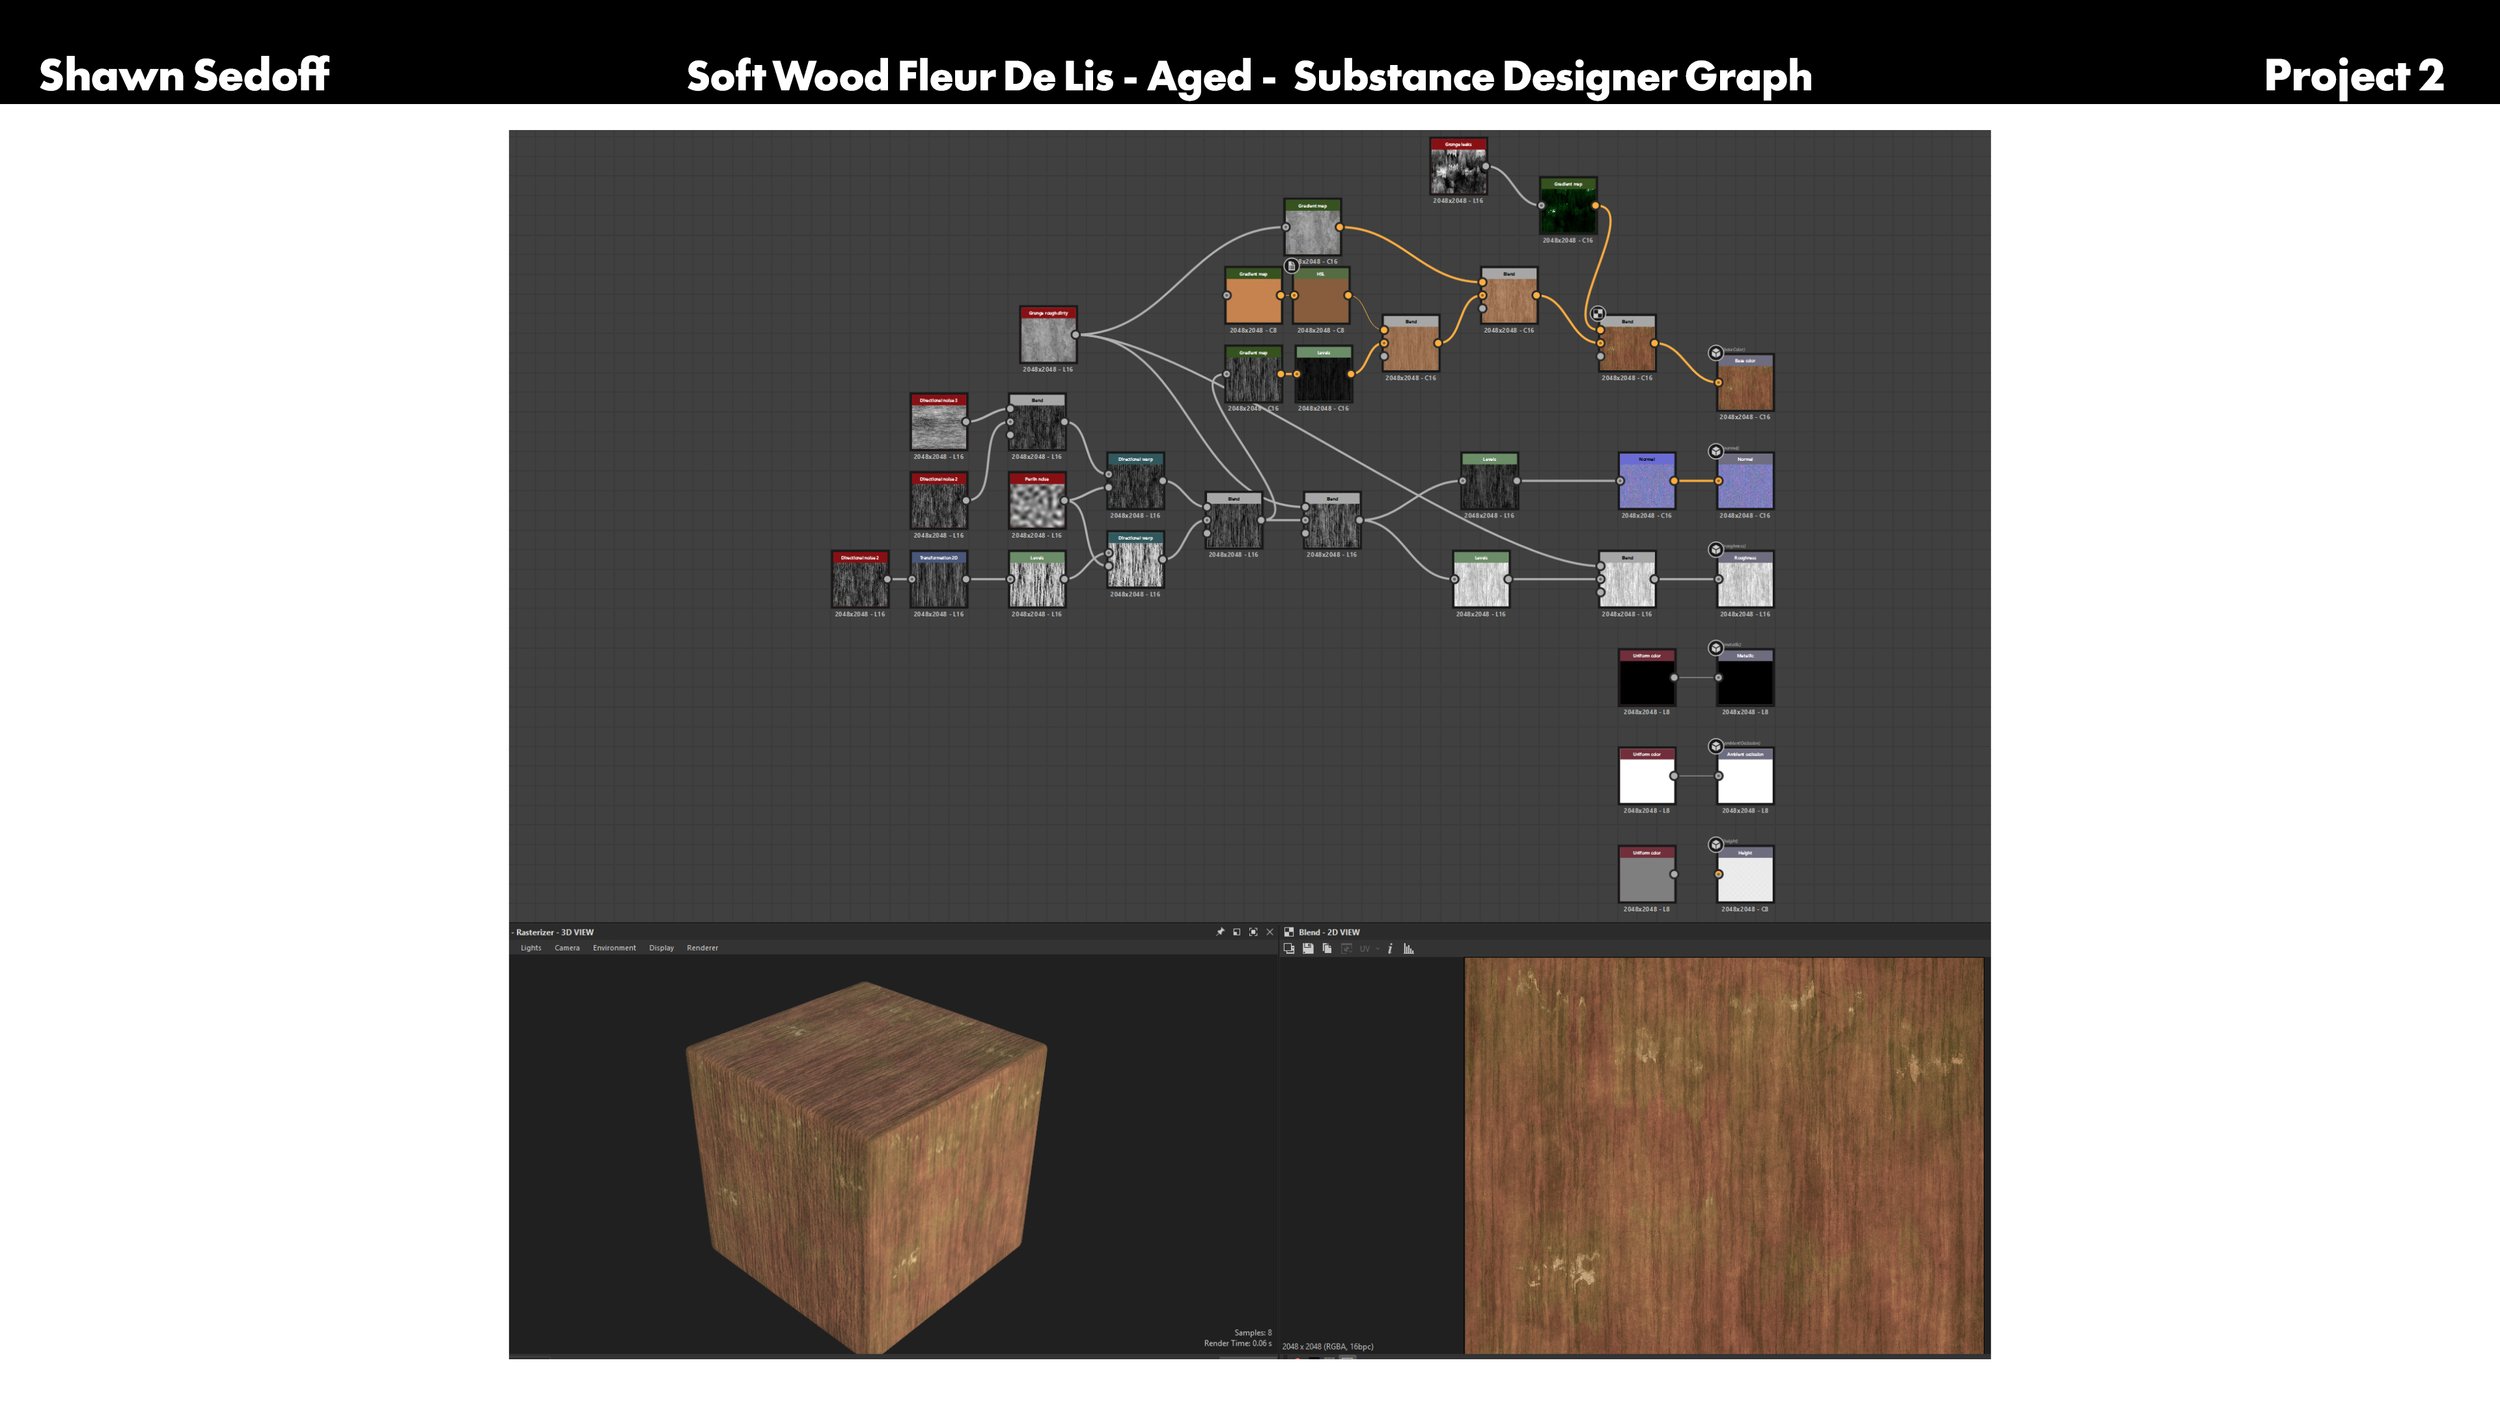The image size is (2500, 1406).
Task: Select the gray Uniform color node
Action: (1647, 875)
